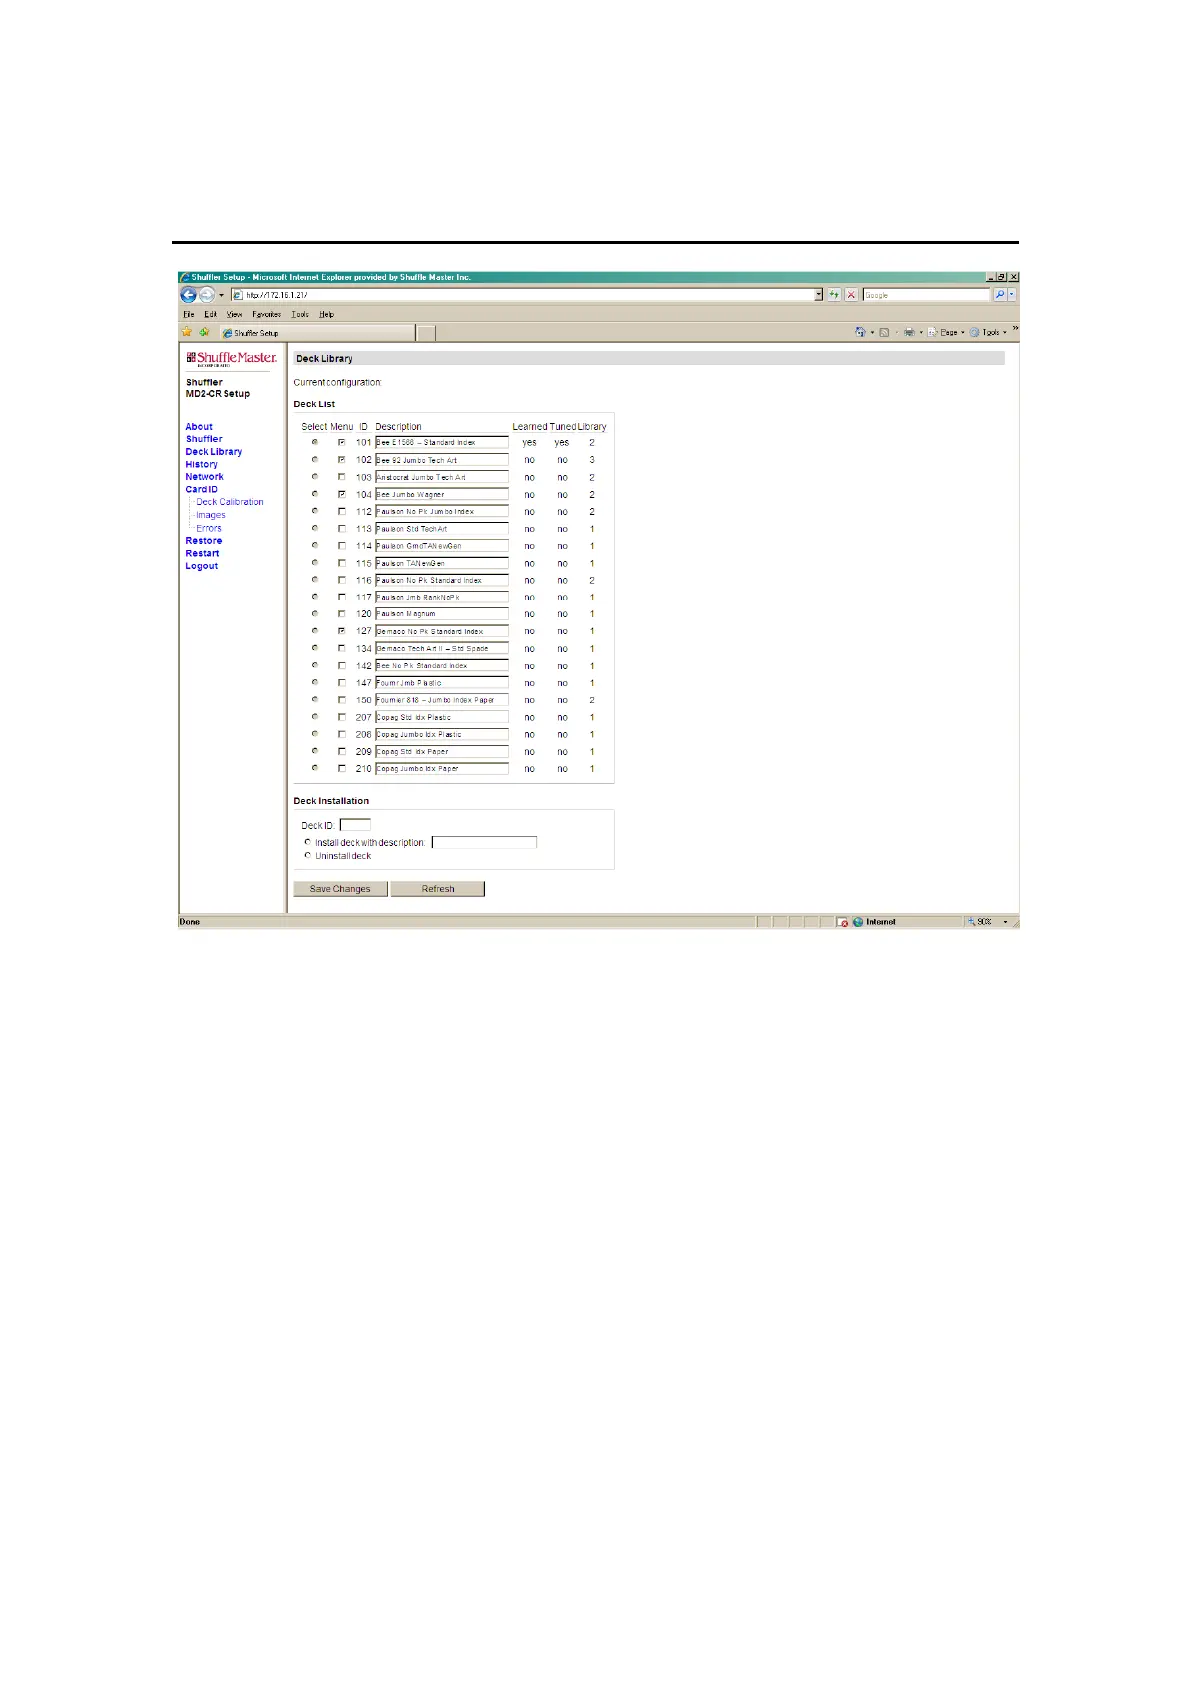Viewport: 1190px width, 1684px height.
Task: Click the page icon in address bar
Action: coord(237,295)
